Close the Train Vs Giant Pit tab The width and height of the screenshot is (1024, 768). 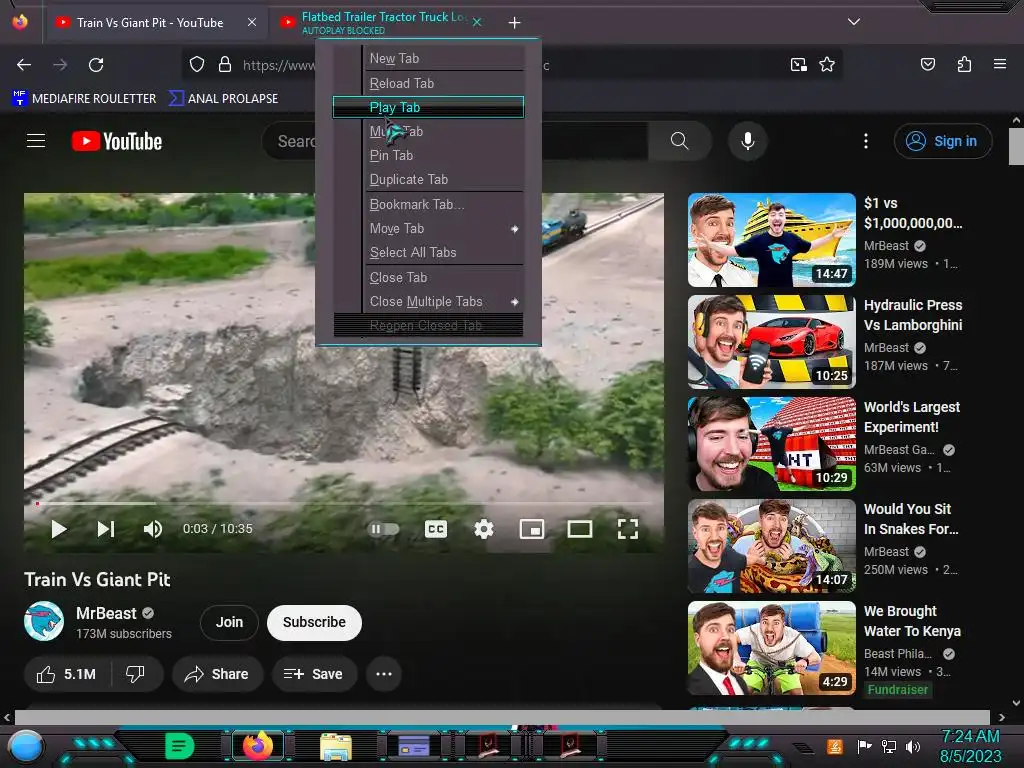[x=251, y=22]
